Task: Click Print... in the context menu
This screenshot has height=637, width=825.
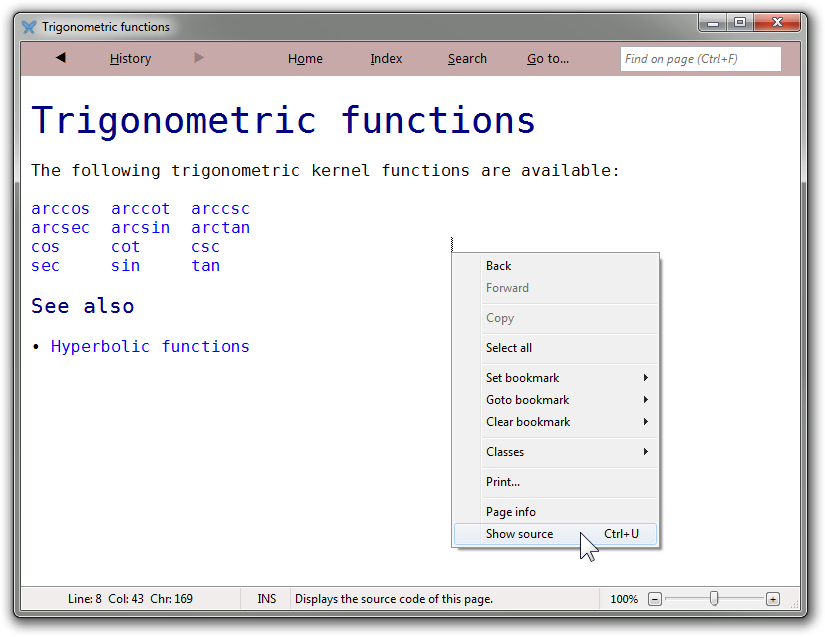Action: [503, 482]
